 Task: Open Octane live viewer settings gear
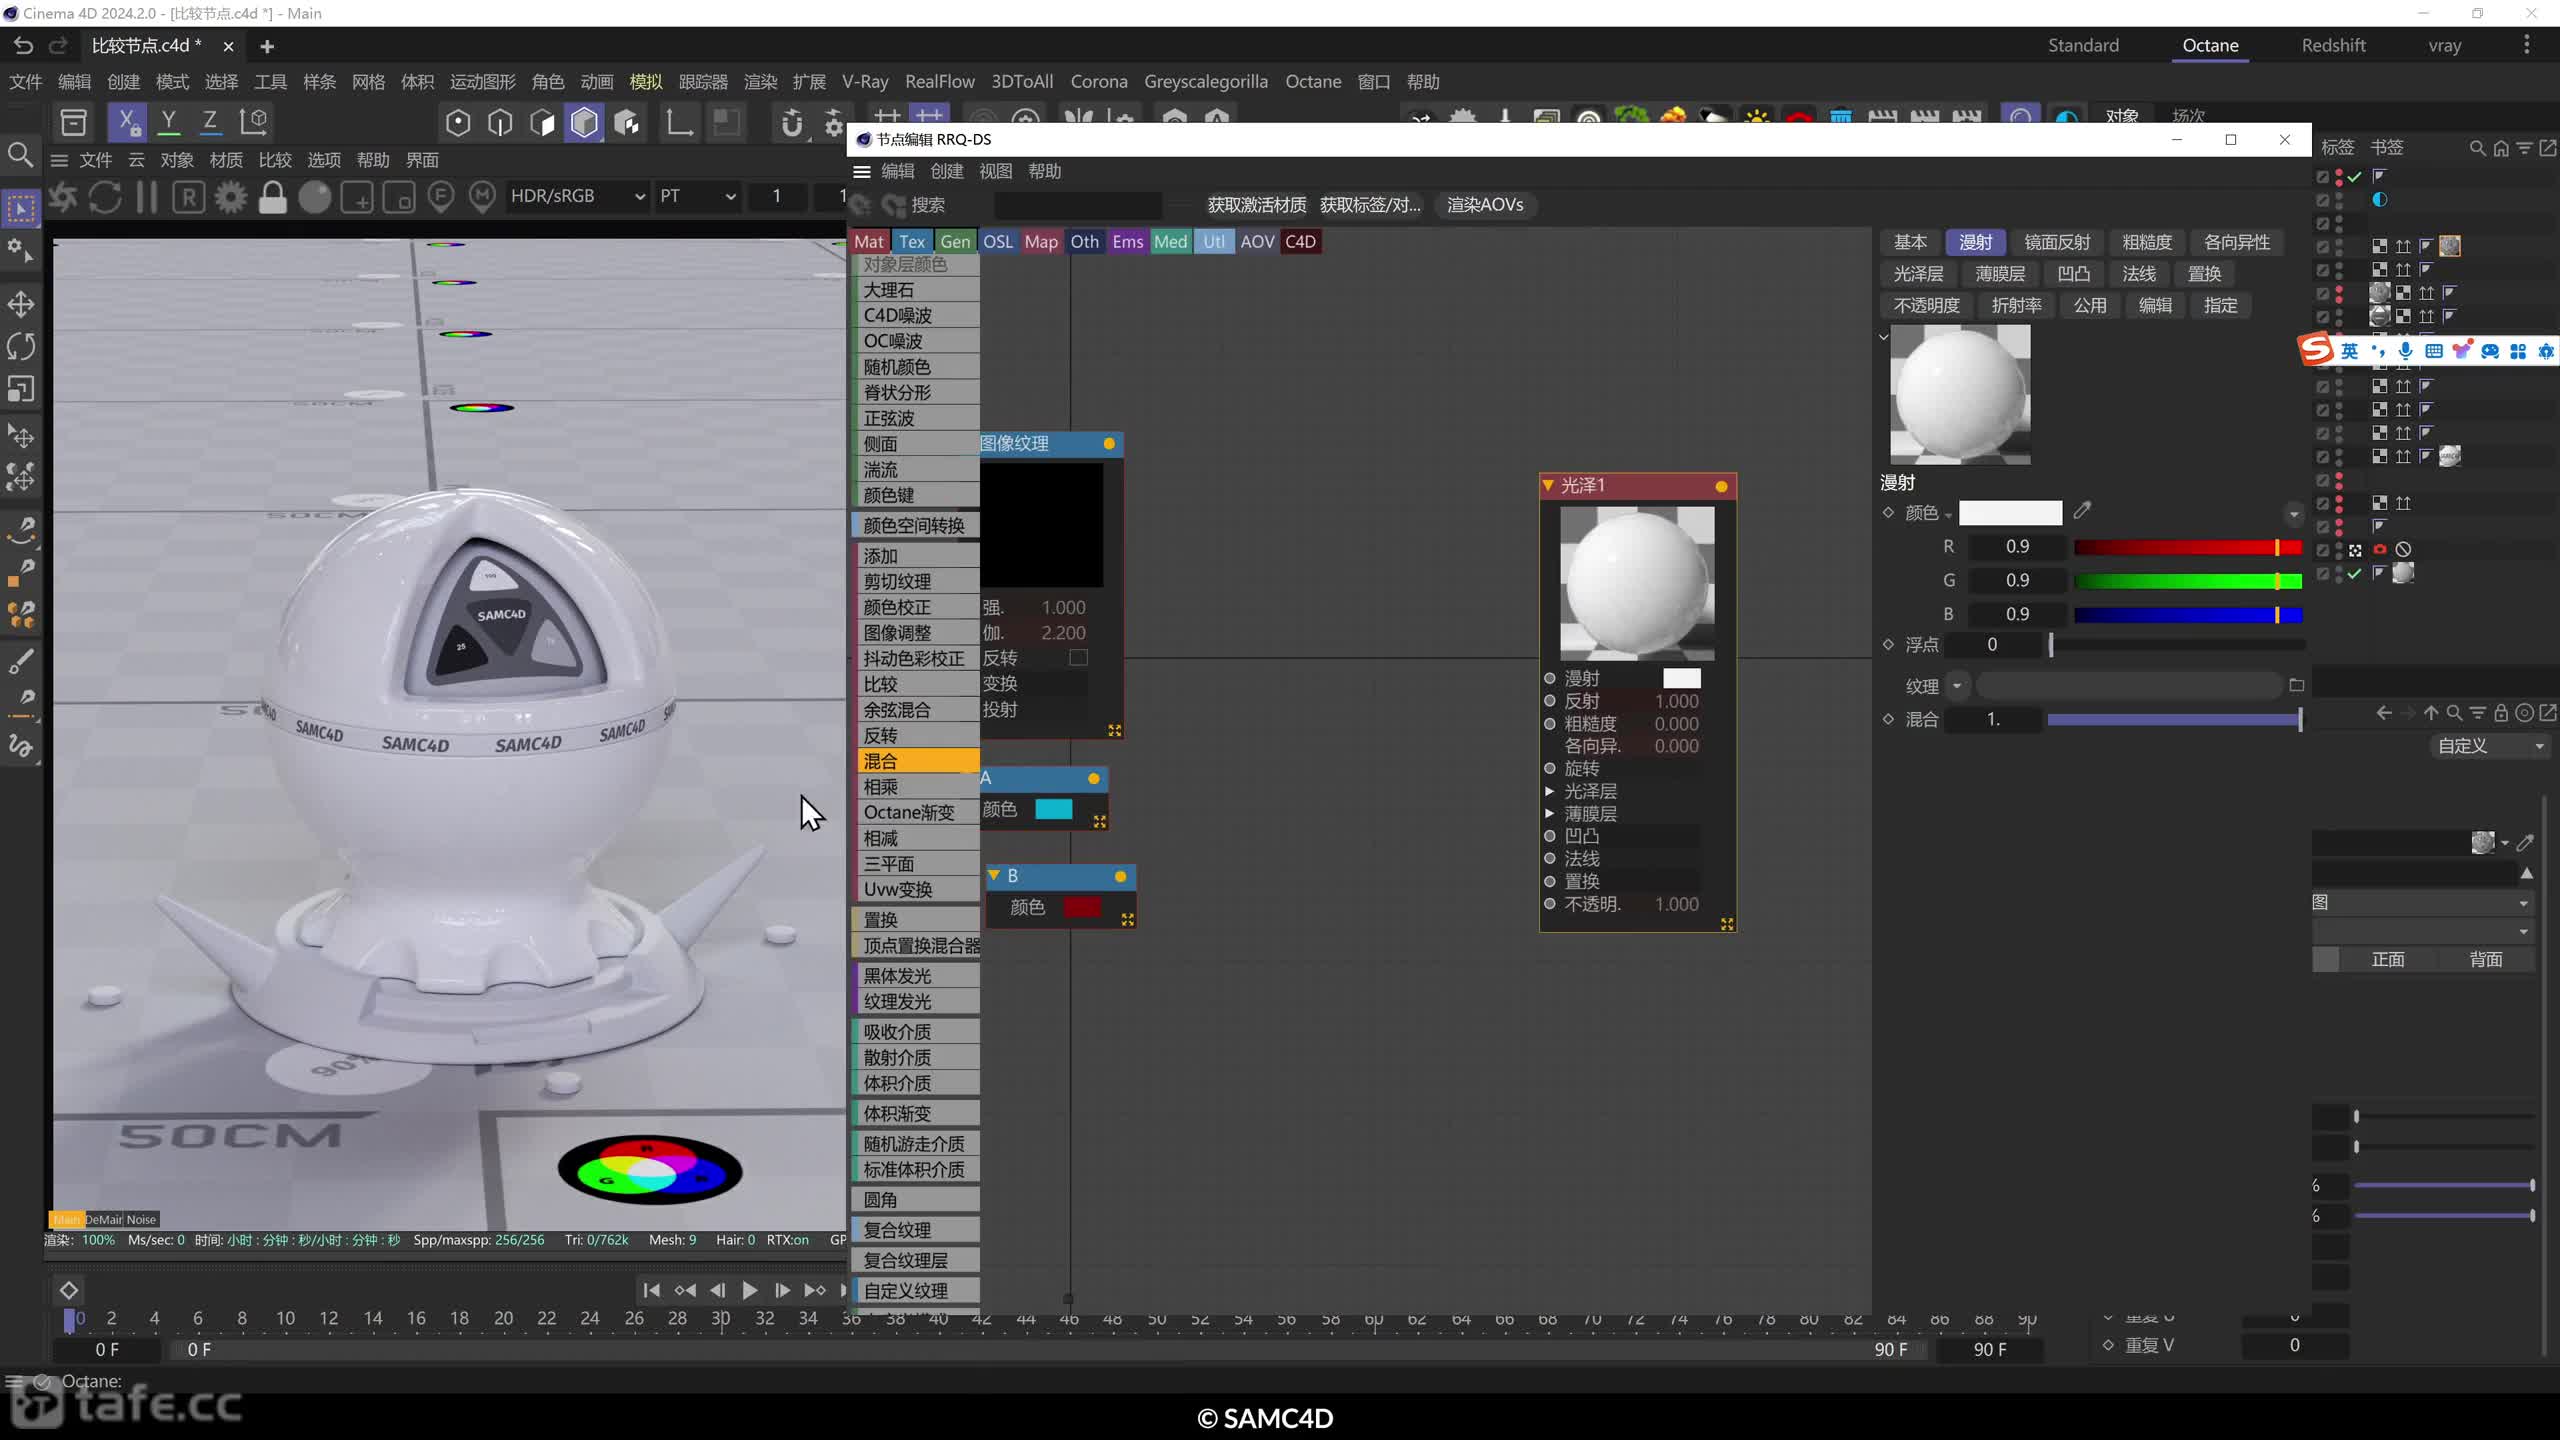tap(231, 197)
